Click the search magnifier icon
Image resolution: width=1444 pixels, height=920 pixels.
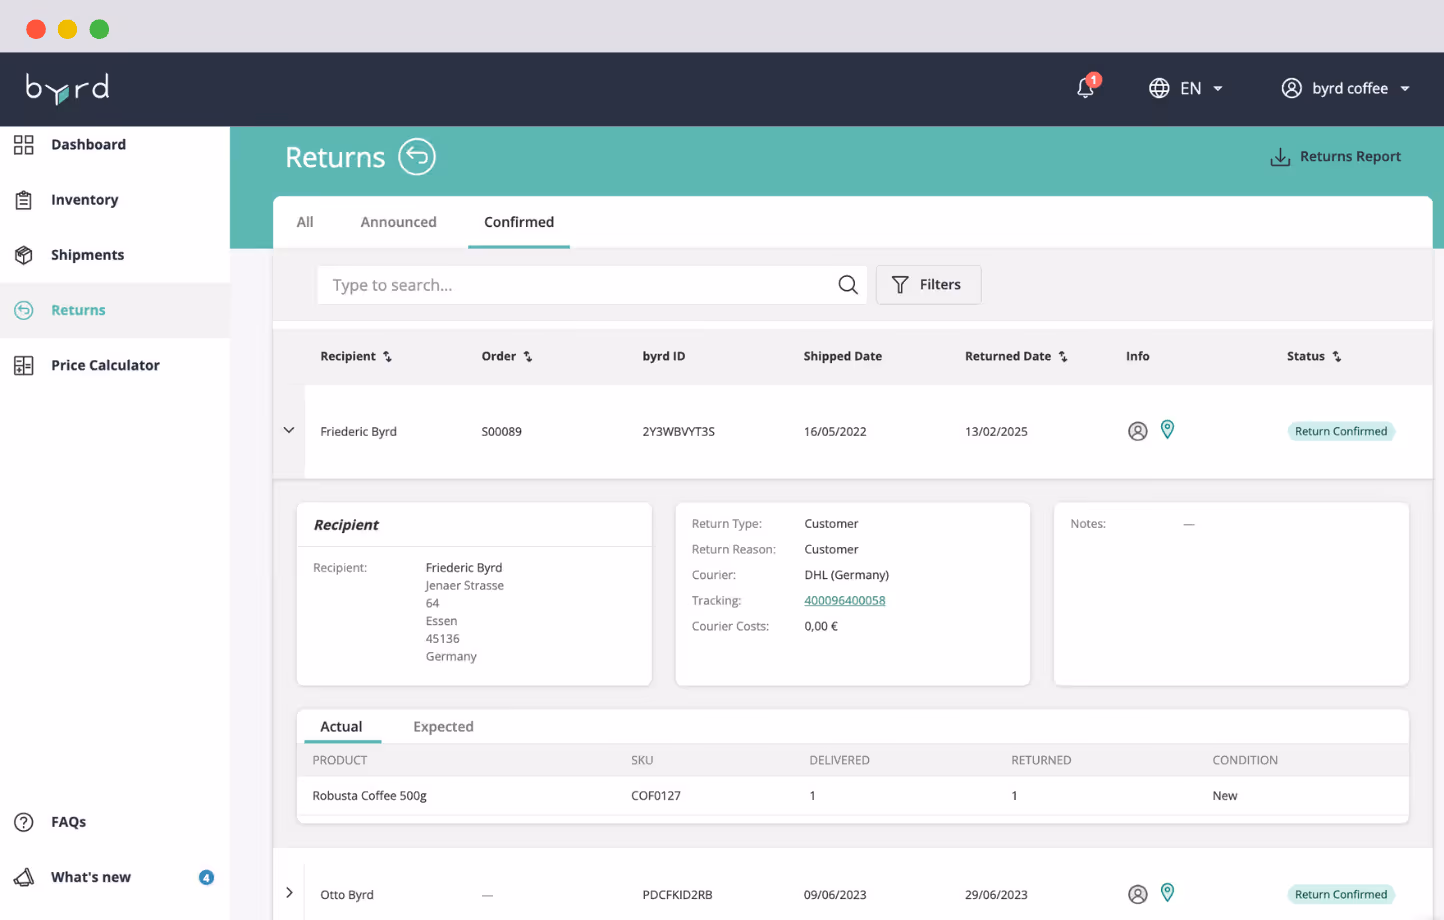point(847,285)
